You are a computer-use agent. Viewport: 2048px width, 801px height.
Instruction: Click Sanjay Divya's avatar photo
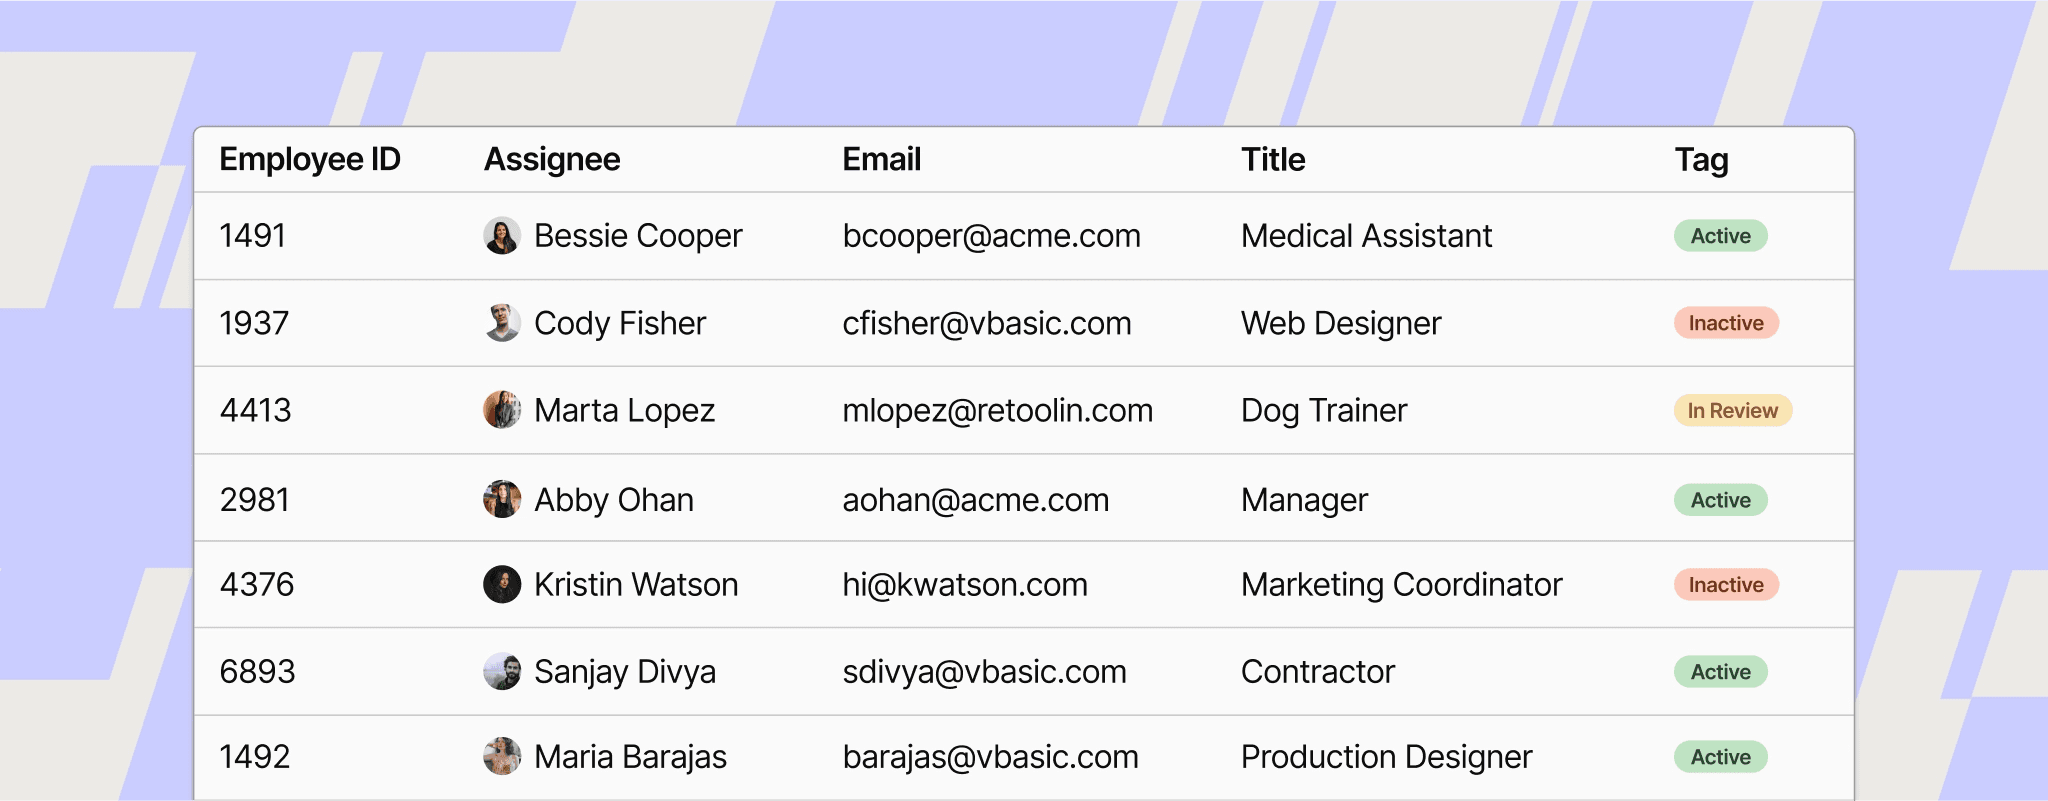502,671
